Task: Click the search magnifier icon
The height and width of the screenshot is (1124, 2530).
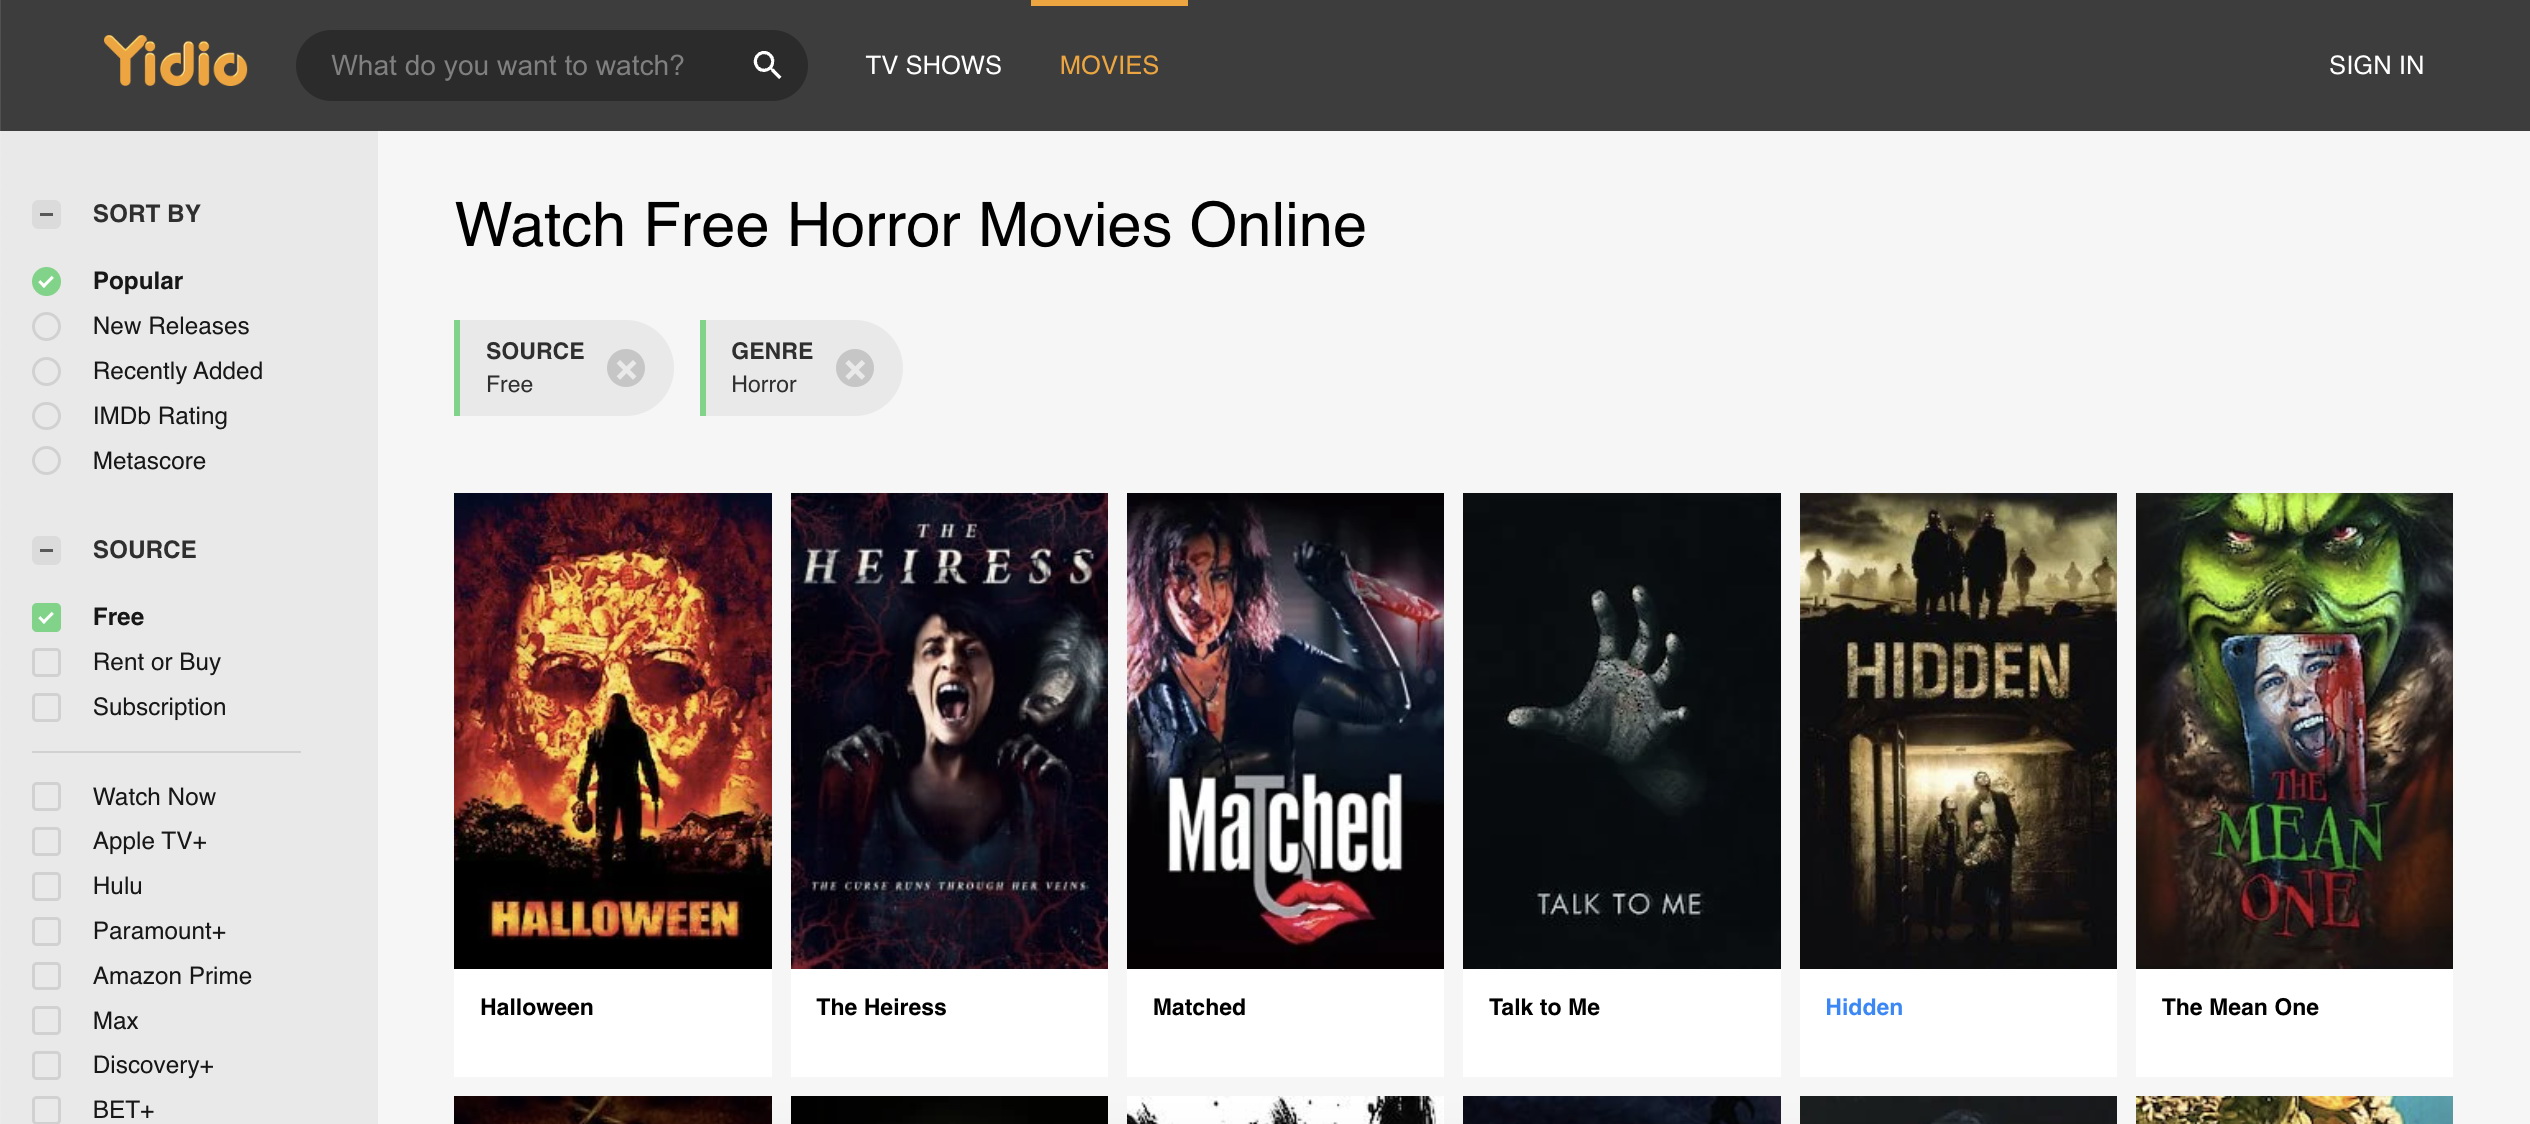Action: click(x=767, y=65)
